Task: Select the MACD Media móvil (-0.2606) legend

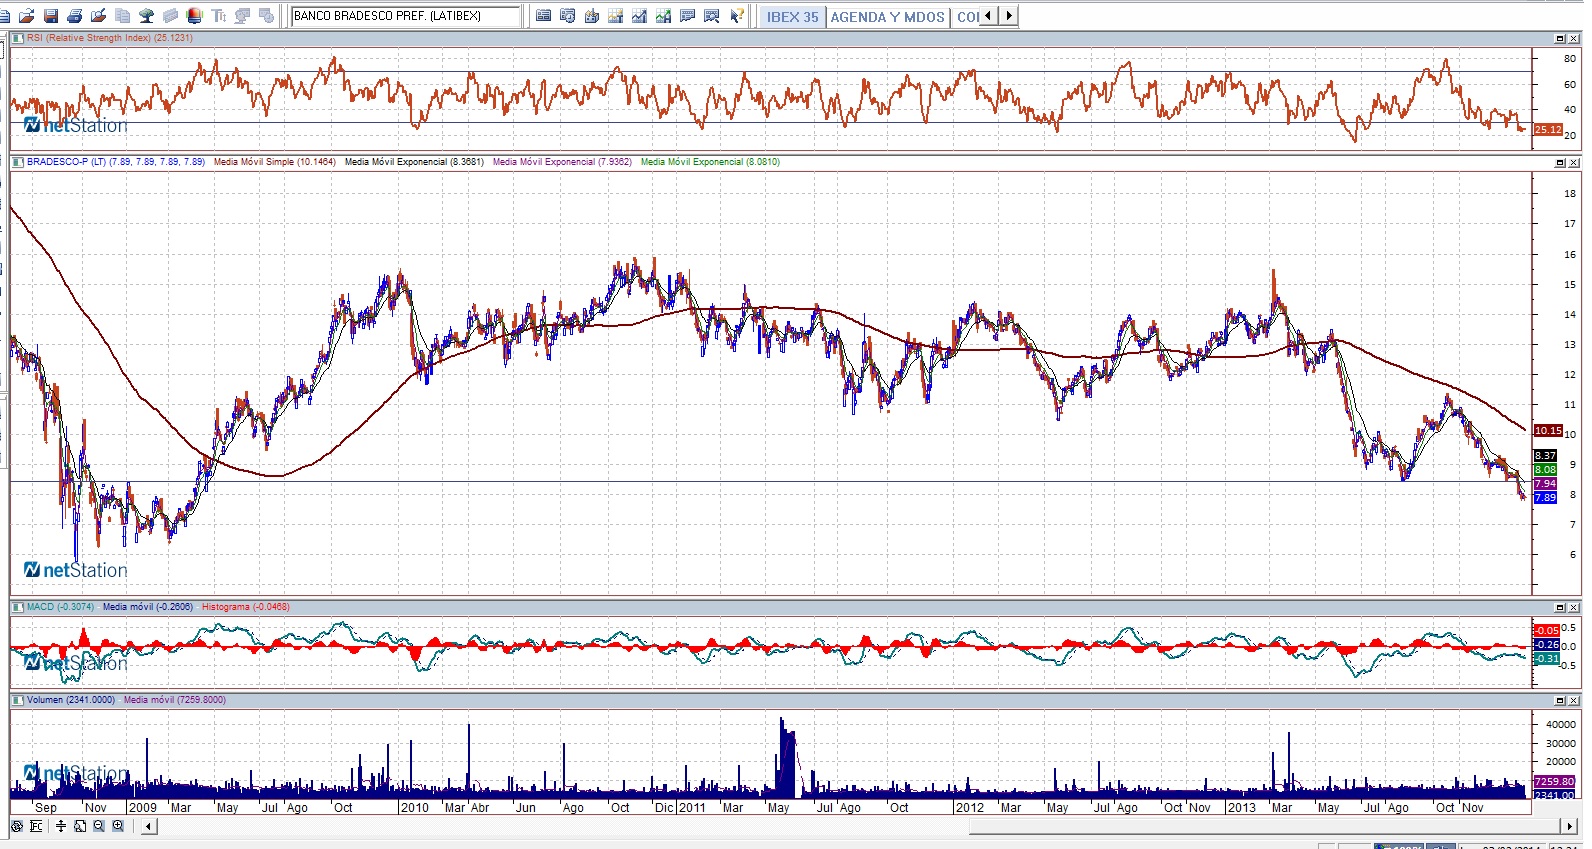Action: click(148, 607)
